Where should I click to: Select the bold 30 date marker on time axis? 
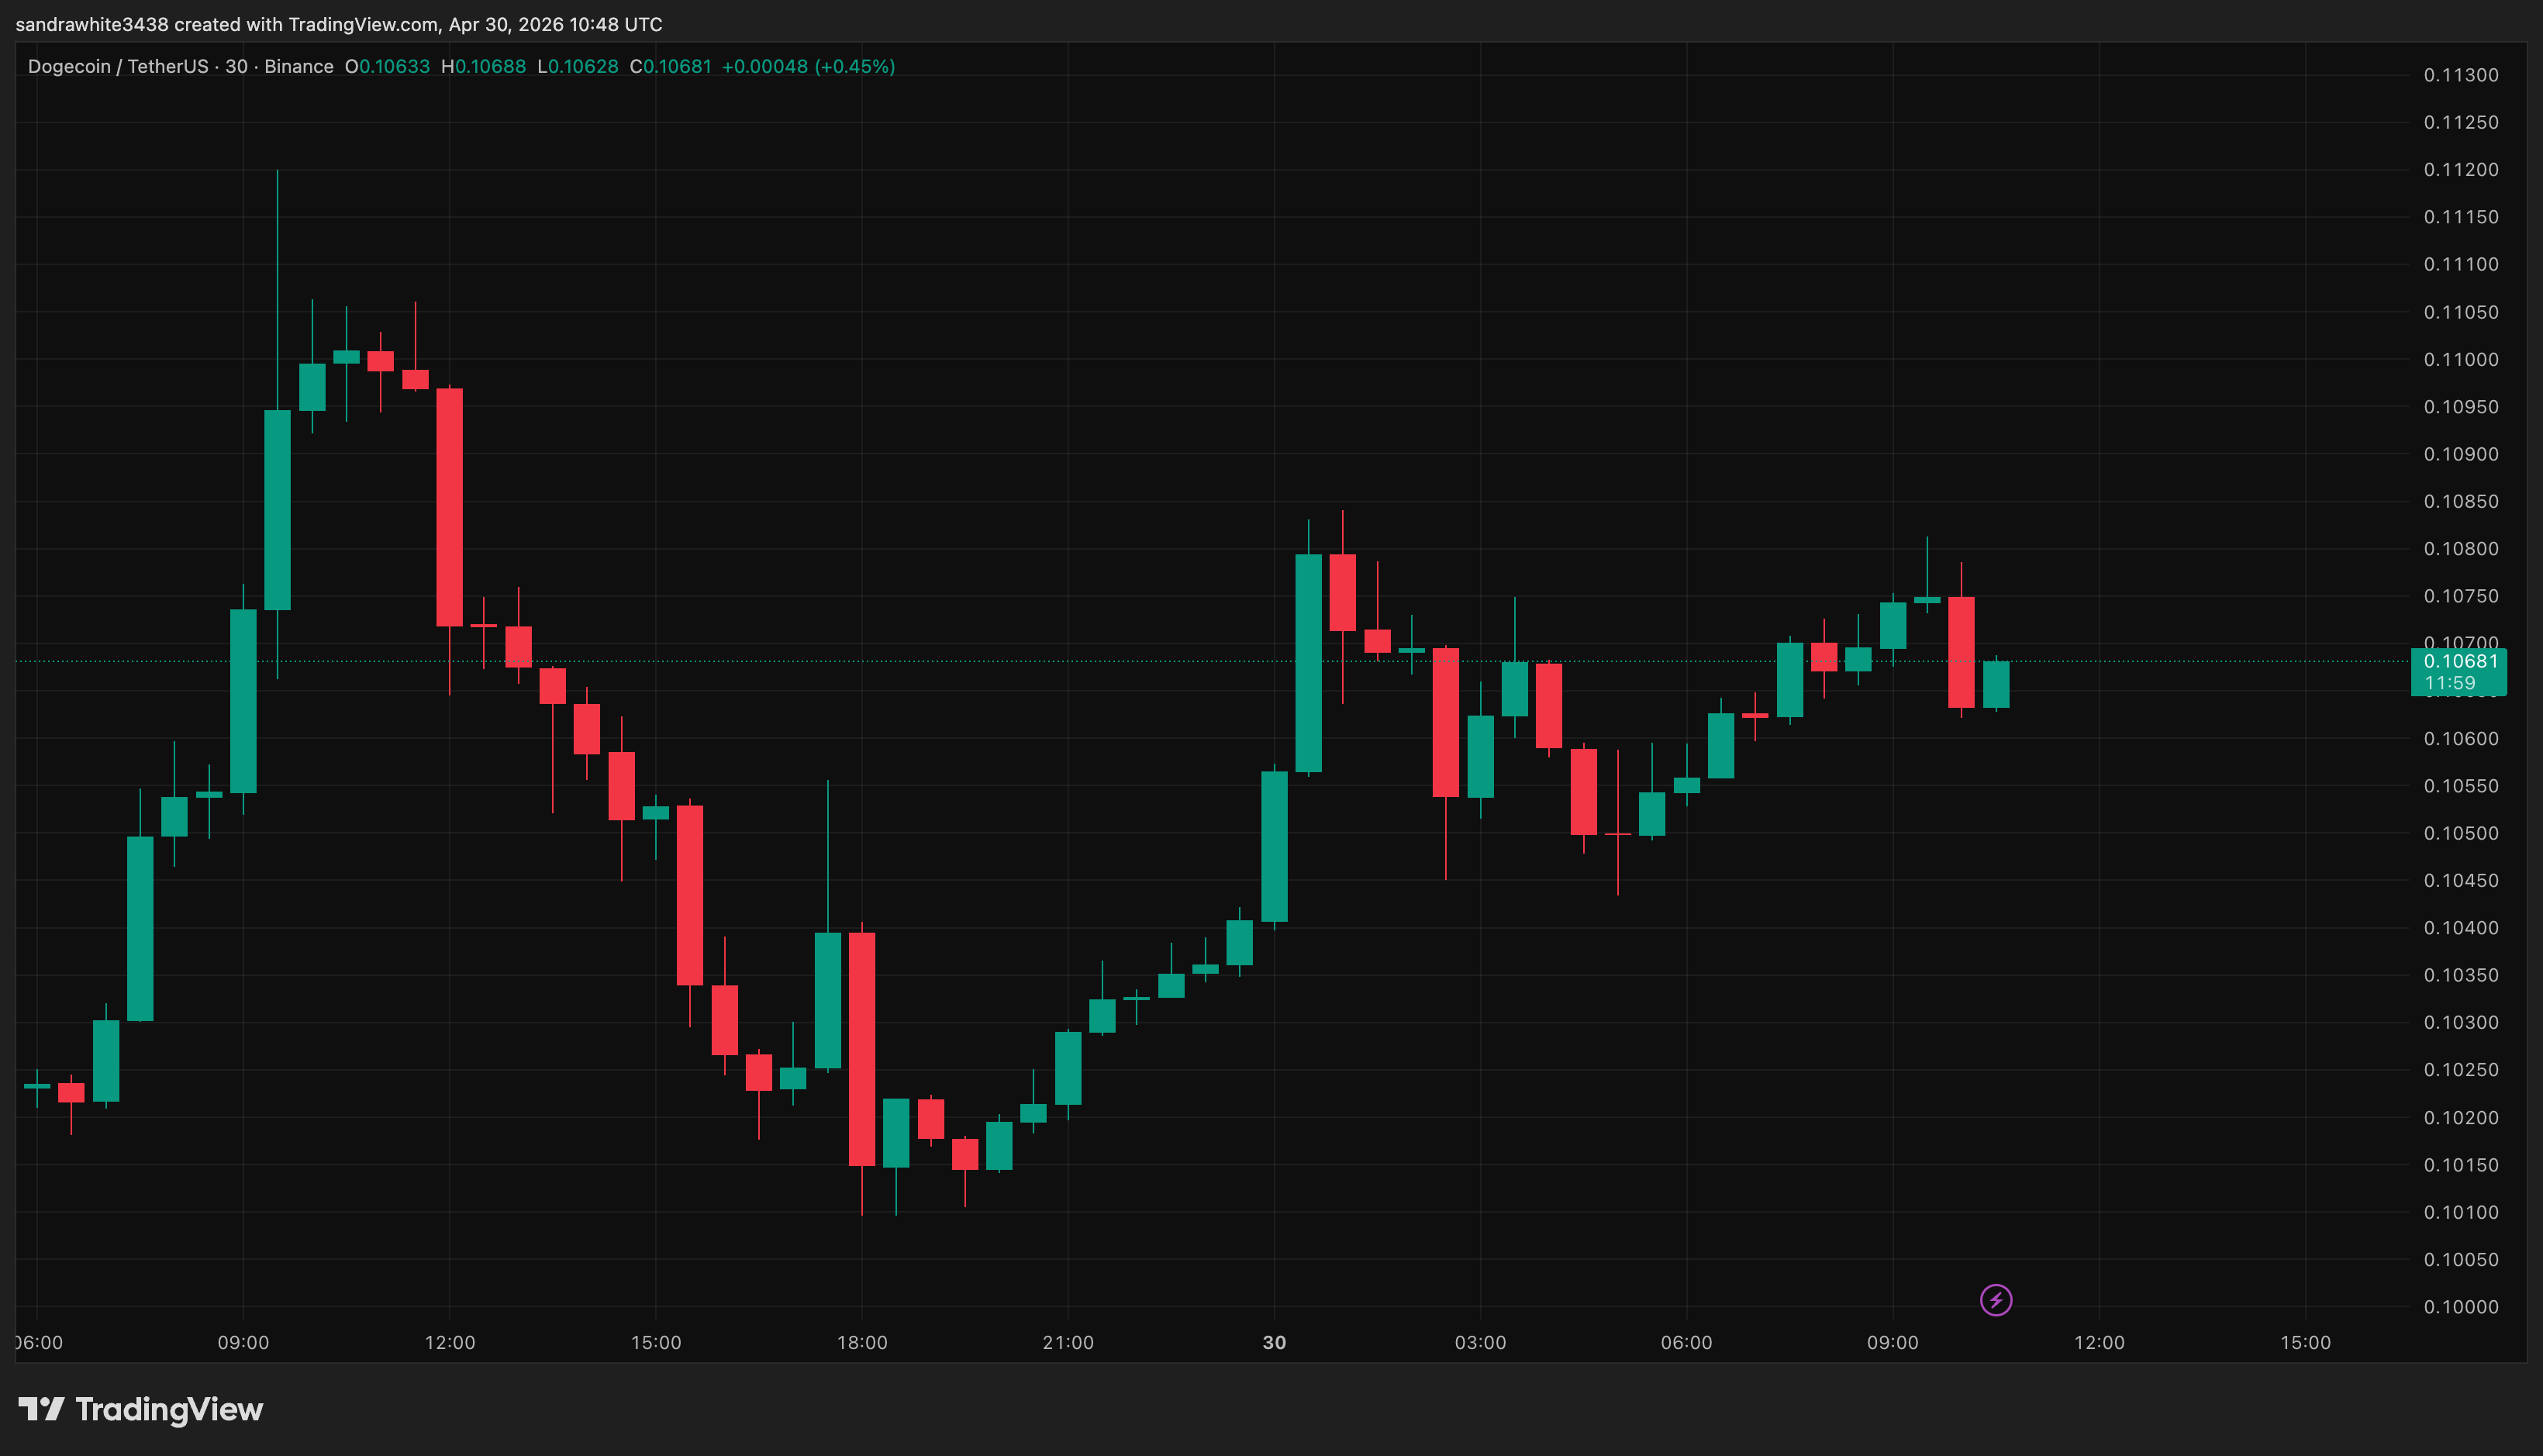click(x=1274, y=1344)
